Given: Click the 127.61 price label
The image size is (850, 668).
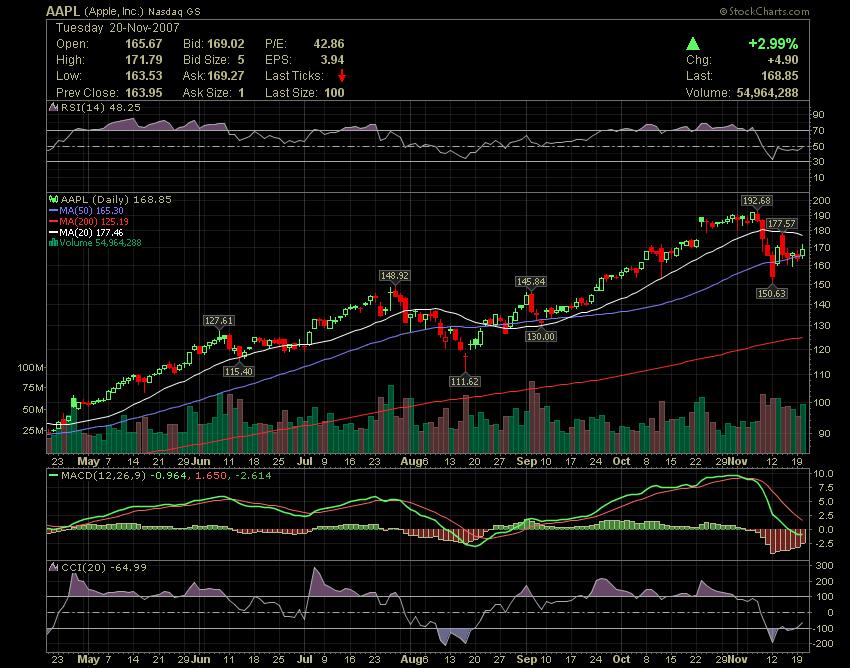Looking at the screenshot, I should [x=218, y=320].
